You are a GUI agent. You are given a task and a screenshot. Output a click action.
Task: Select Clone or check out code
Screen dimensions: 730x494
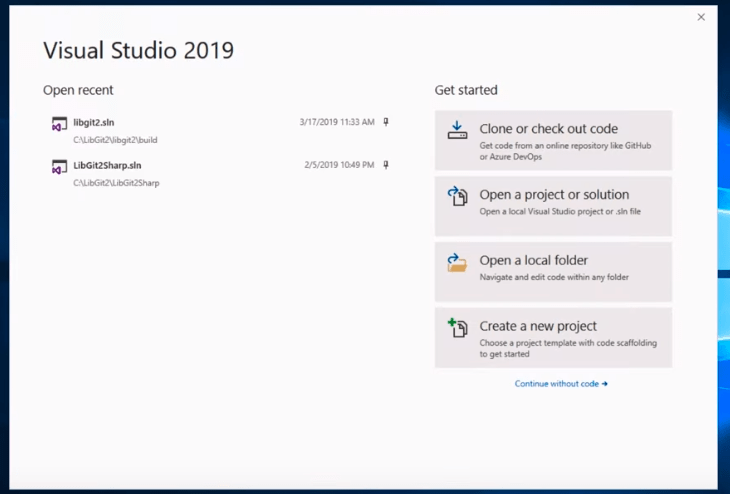(x=553, y=140)
